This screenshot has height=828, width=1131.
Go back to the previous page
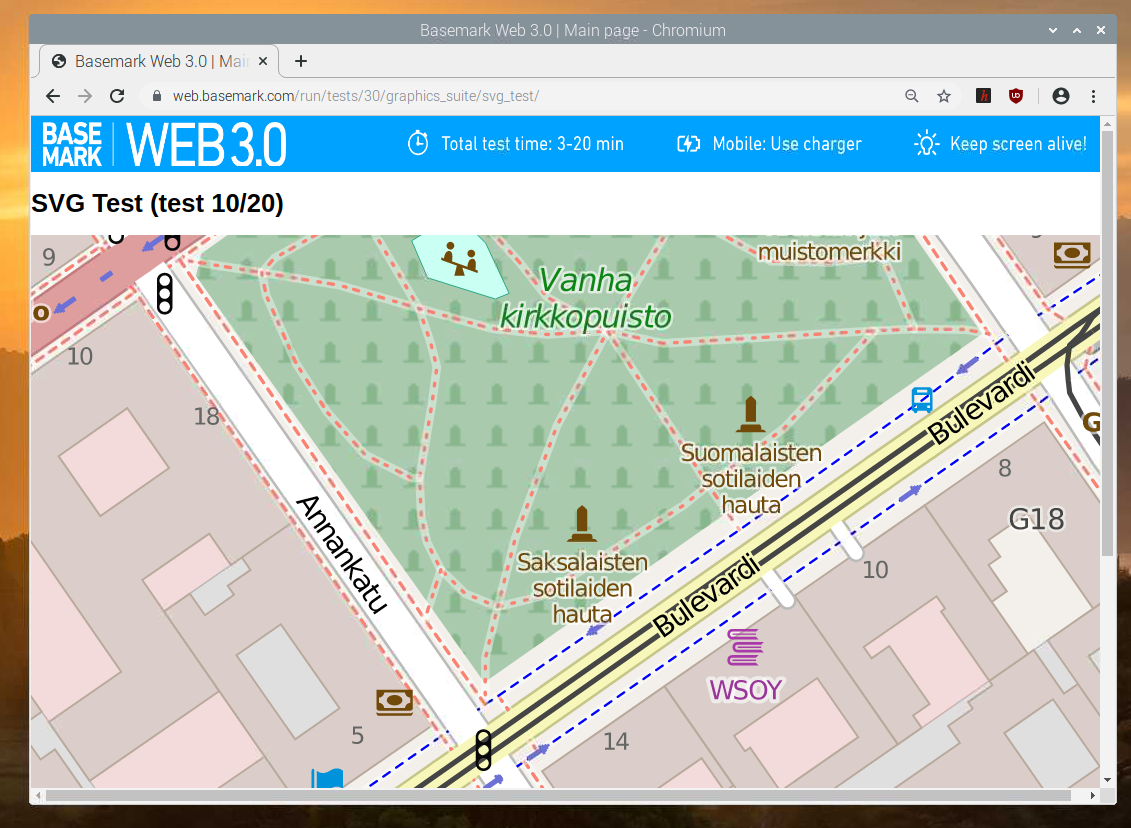53,96
